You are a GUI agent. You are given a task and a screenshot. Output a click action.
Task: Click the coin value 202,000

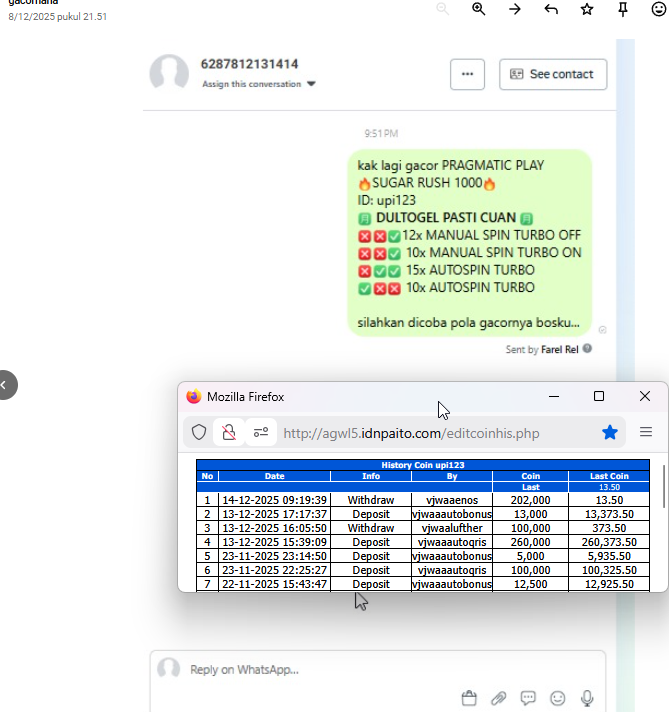click(x=530, y=500)
